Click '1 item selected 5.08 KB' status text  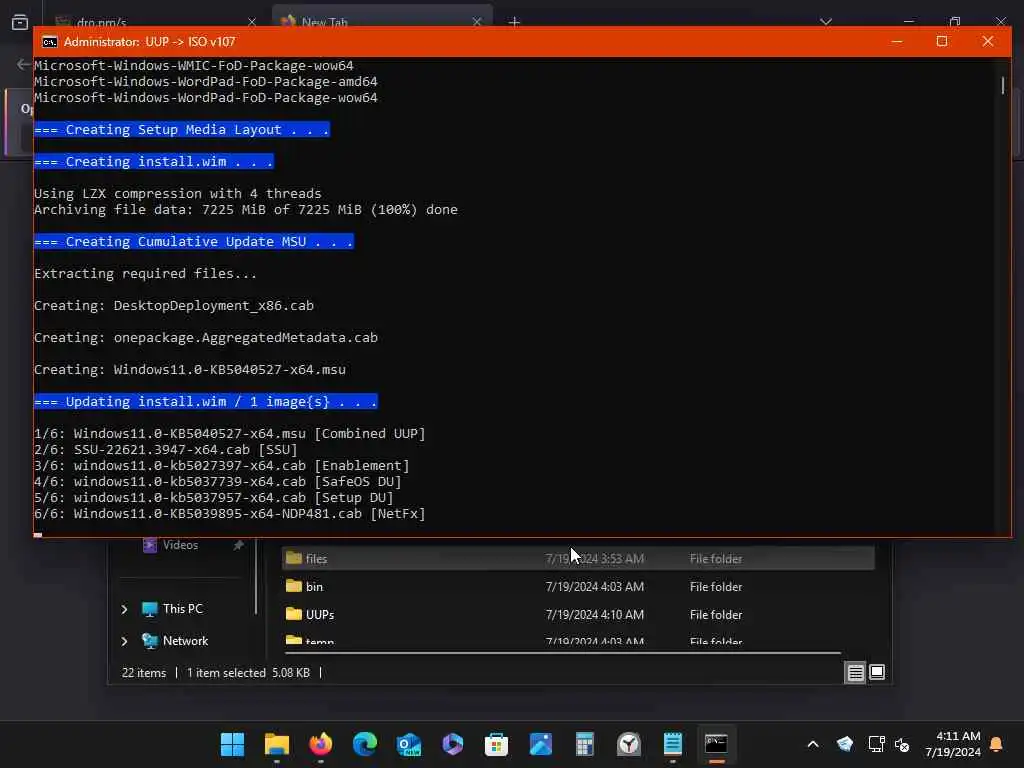click(248, 673)
